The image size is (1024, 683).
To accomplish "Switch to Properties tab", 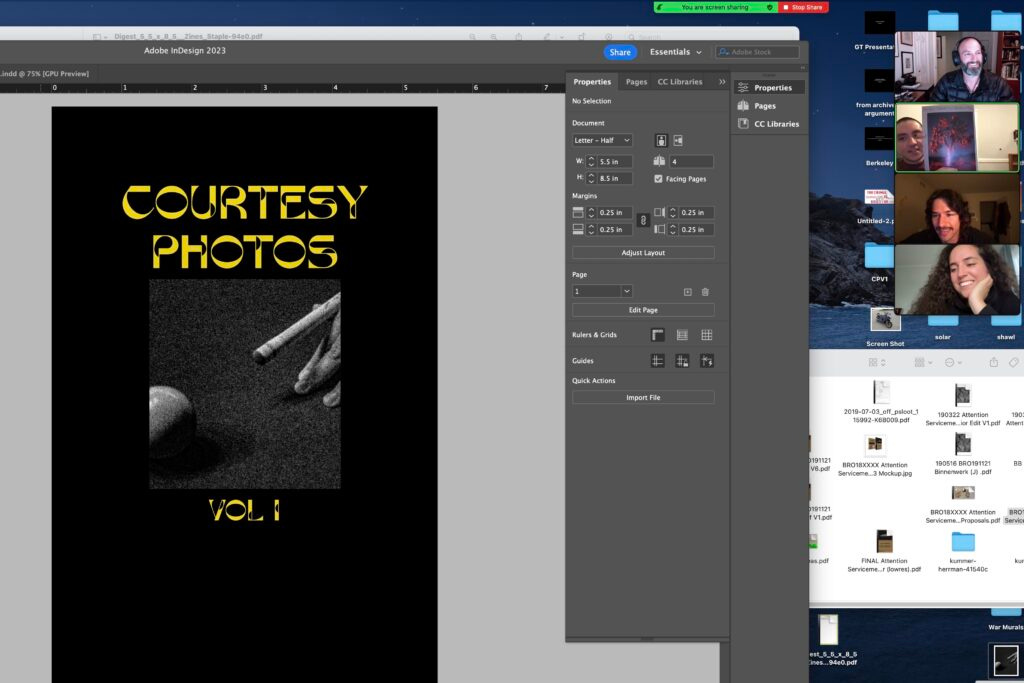I will click(x=592, y=82).
